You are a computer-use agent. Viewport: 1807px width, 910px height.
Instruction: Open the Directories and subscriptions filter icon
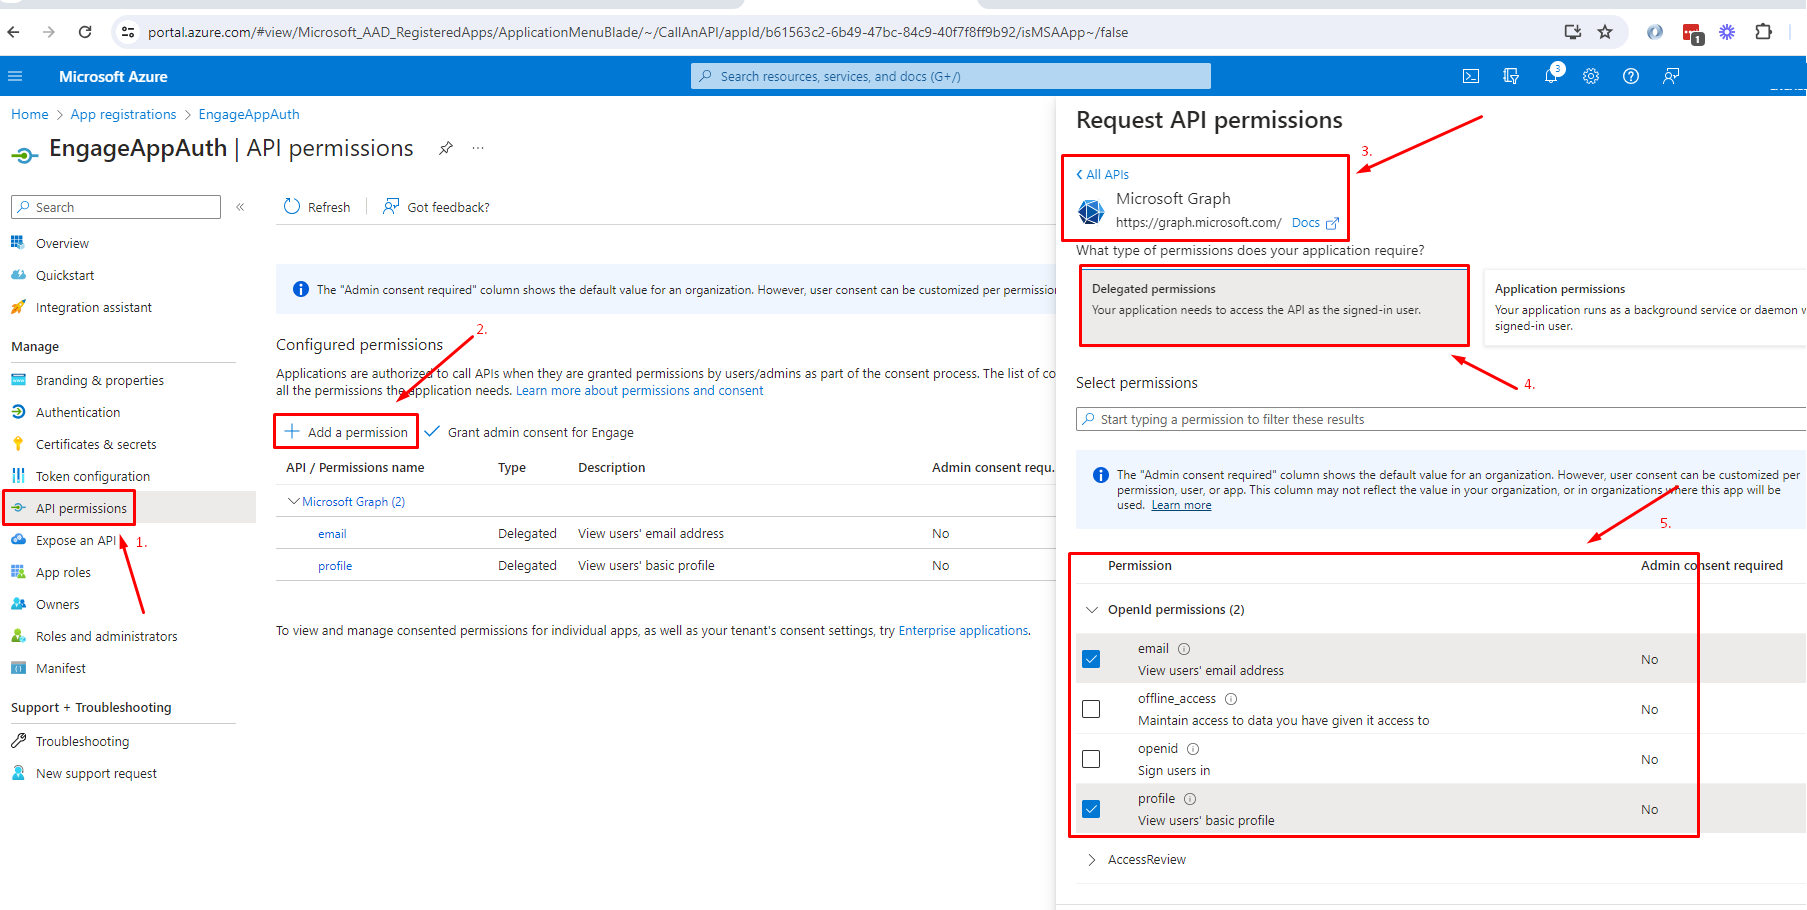tap(1511, 76)
